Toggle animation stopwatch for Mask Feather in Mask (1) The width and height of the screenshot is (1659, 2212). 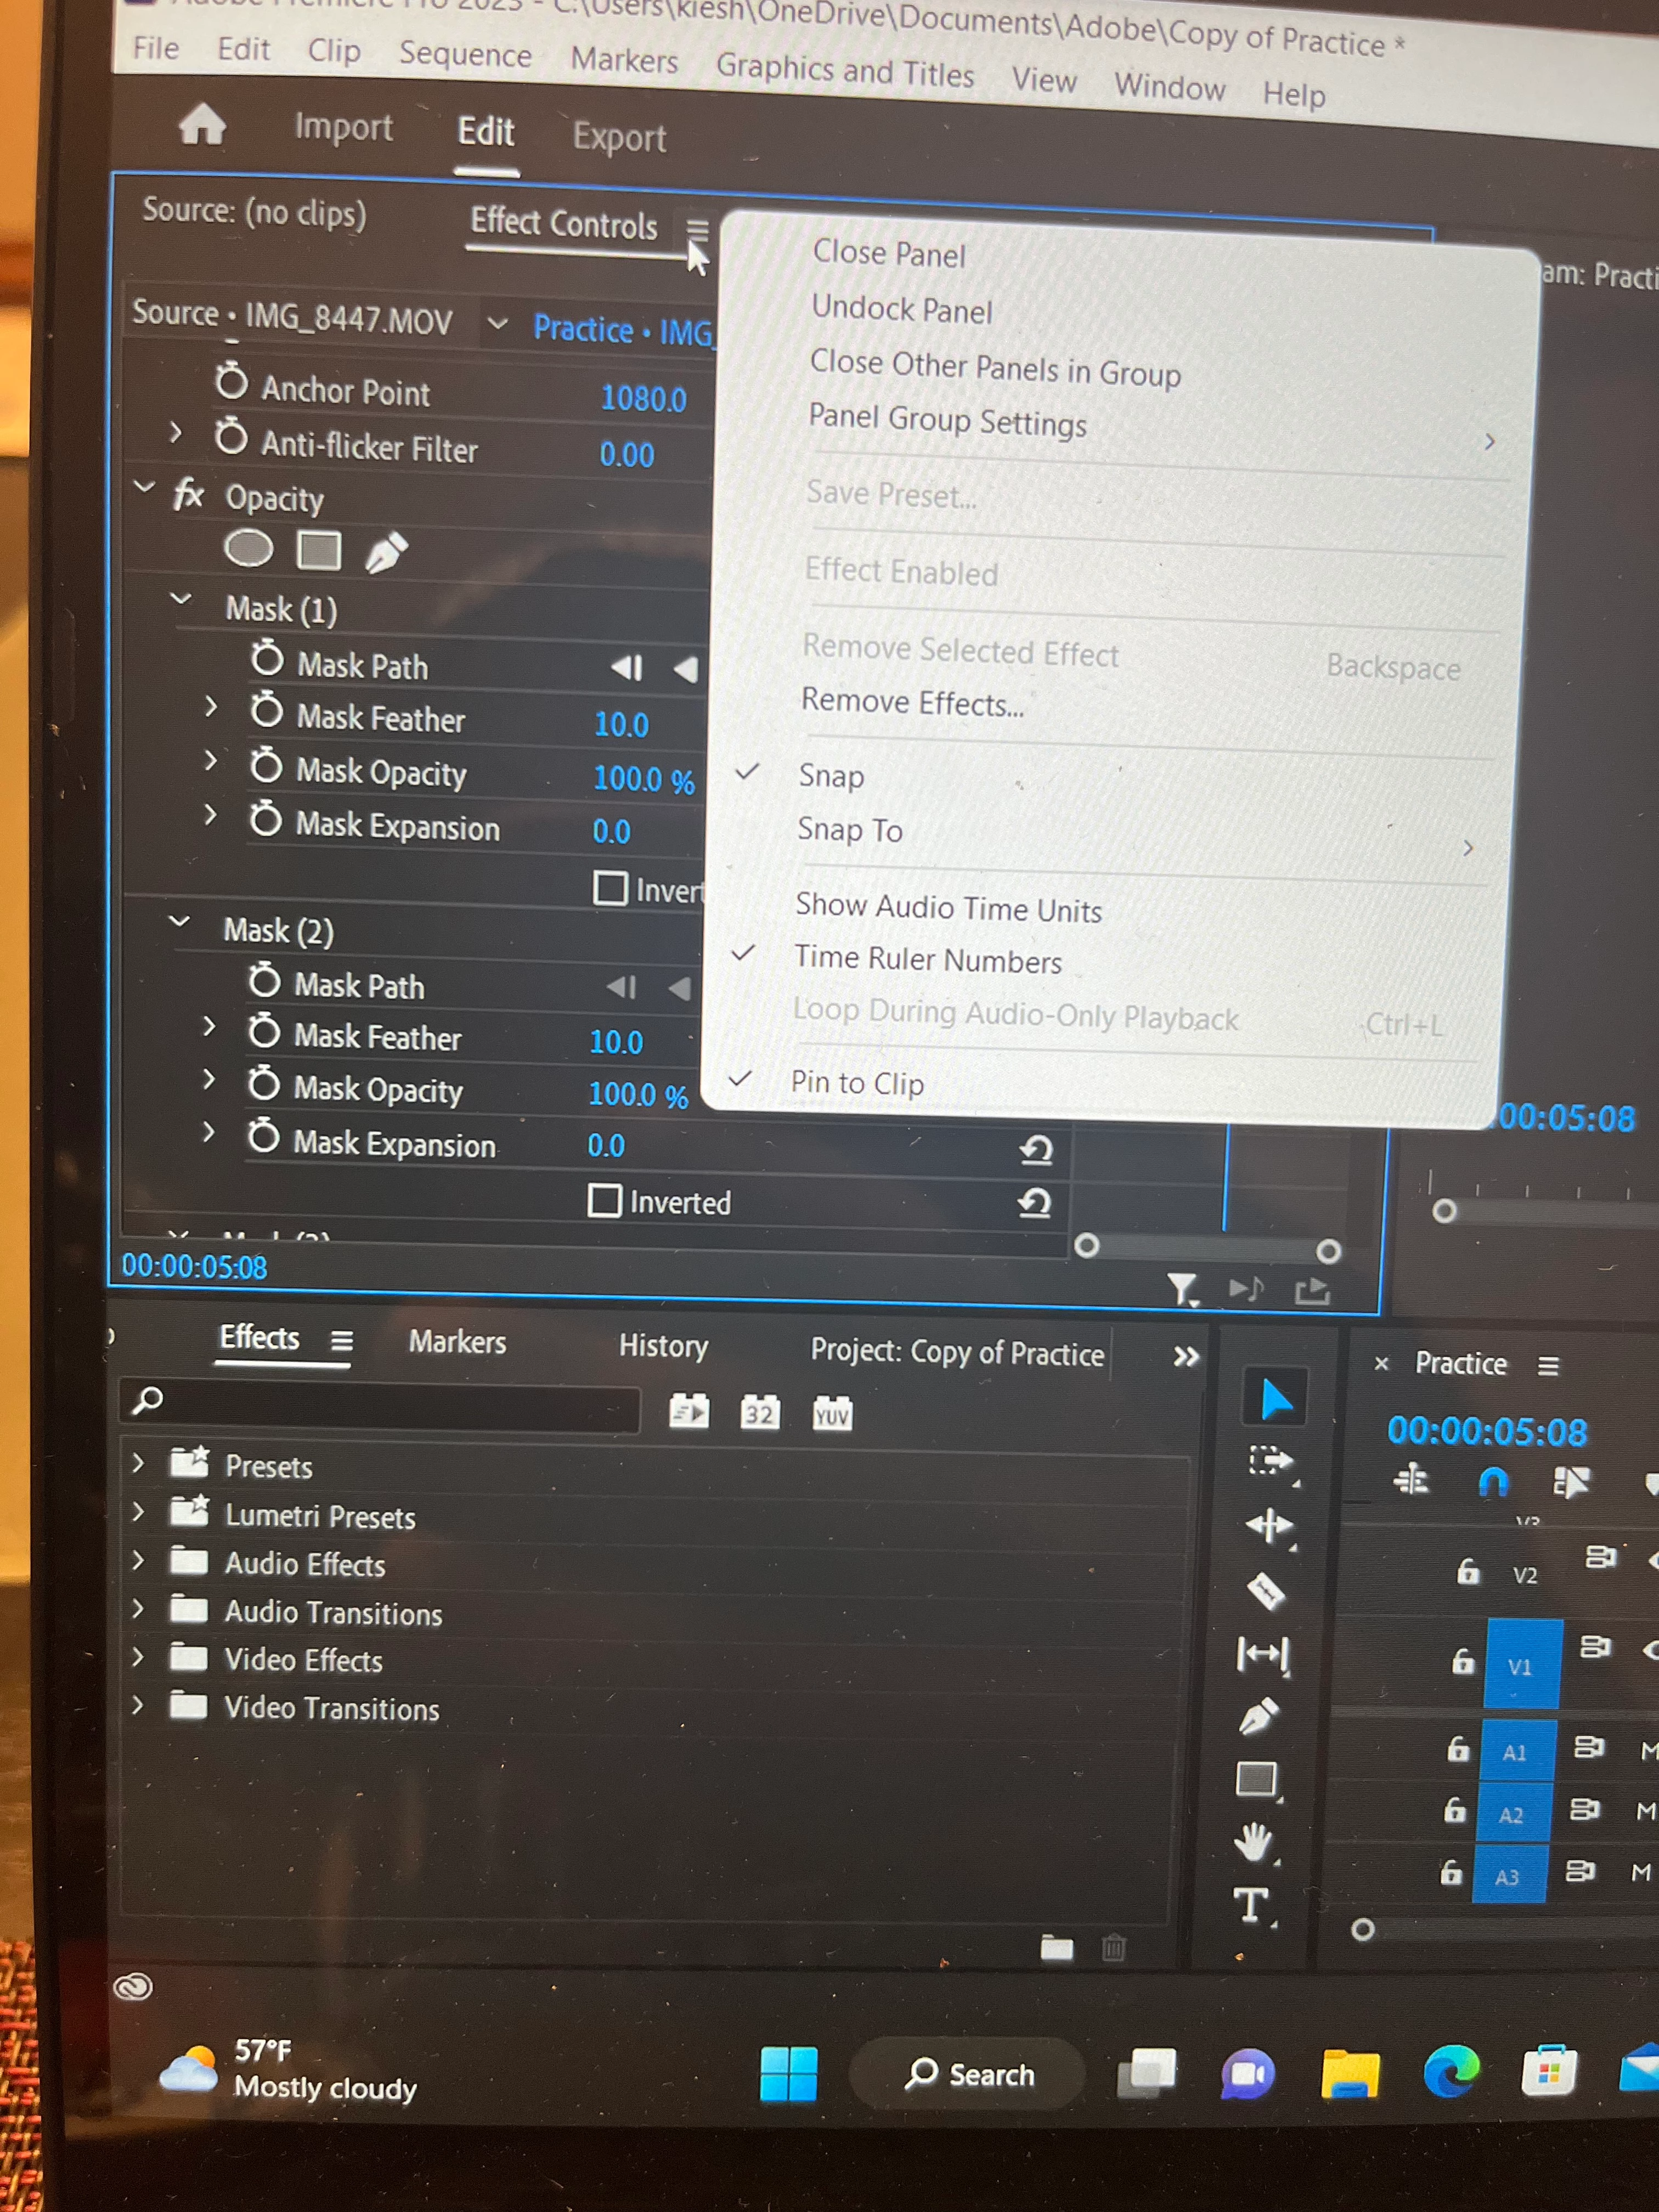[x=267, y=710]
